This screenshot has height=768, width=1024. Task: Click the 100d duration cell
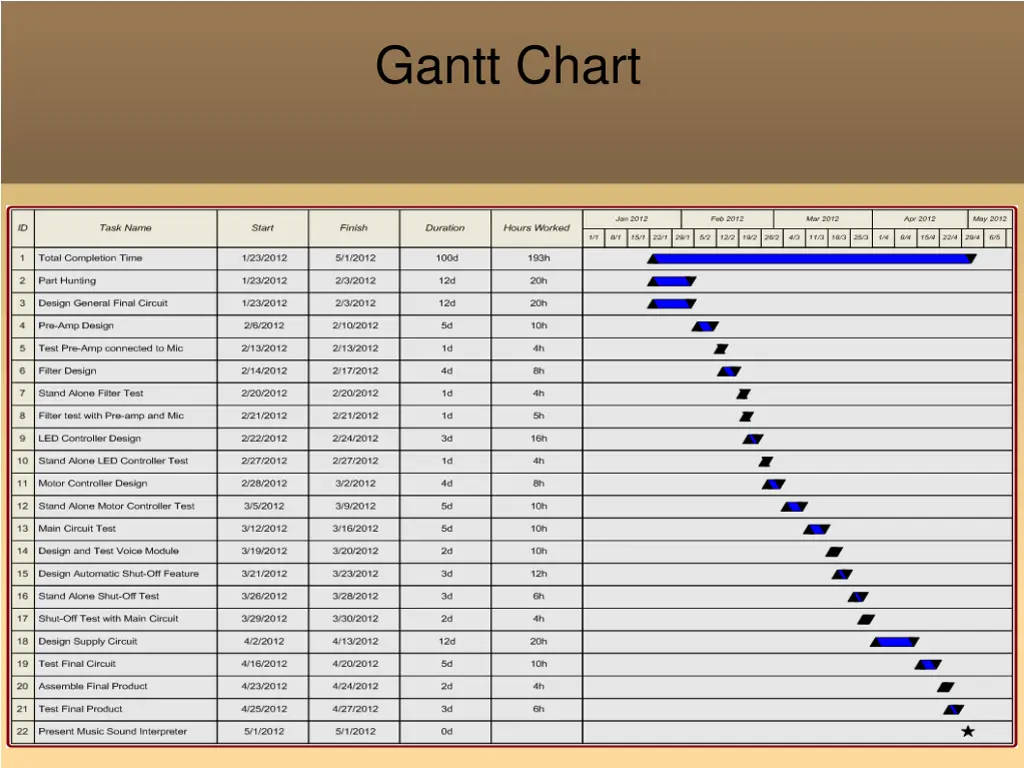point(446,258)
